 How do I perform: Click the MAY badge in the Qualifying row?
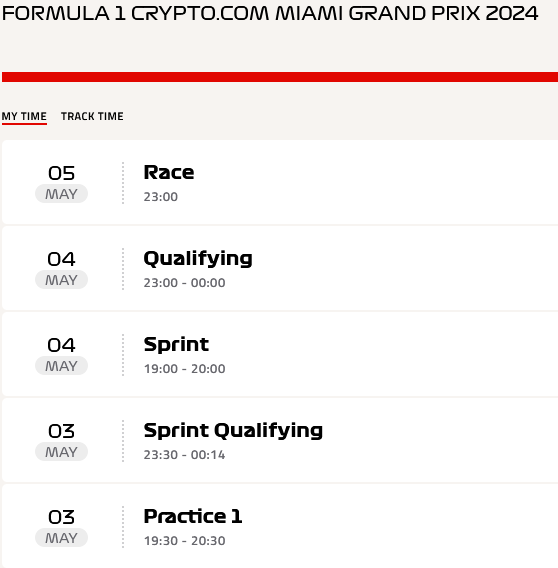[61, 280]
